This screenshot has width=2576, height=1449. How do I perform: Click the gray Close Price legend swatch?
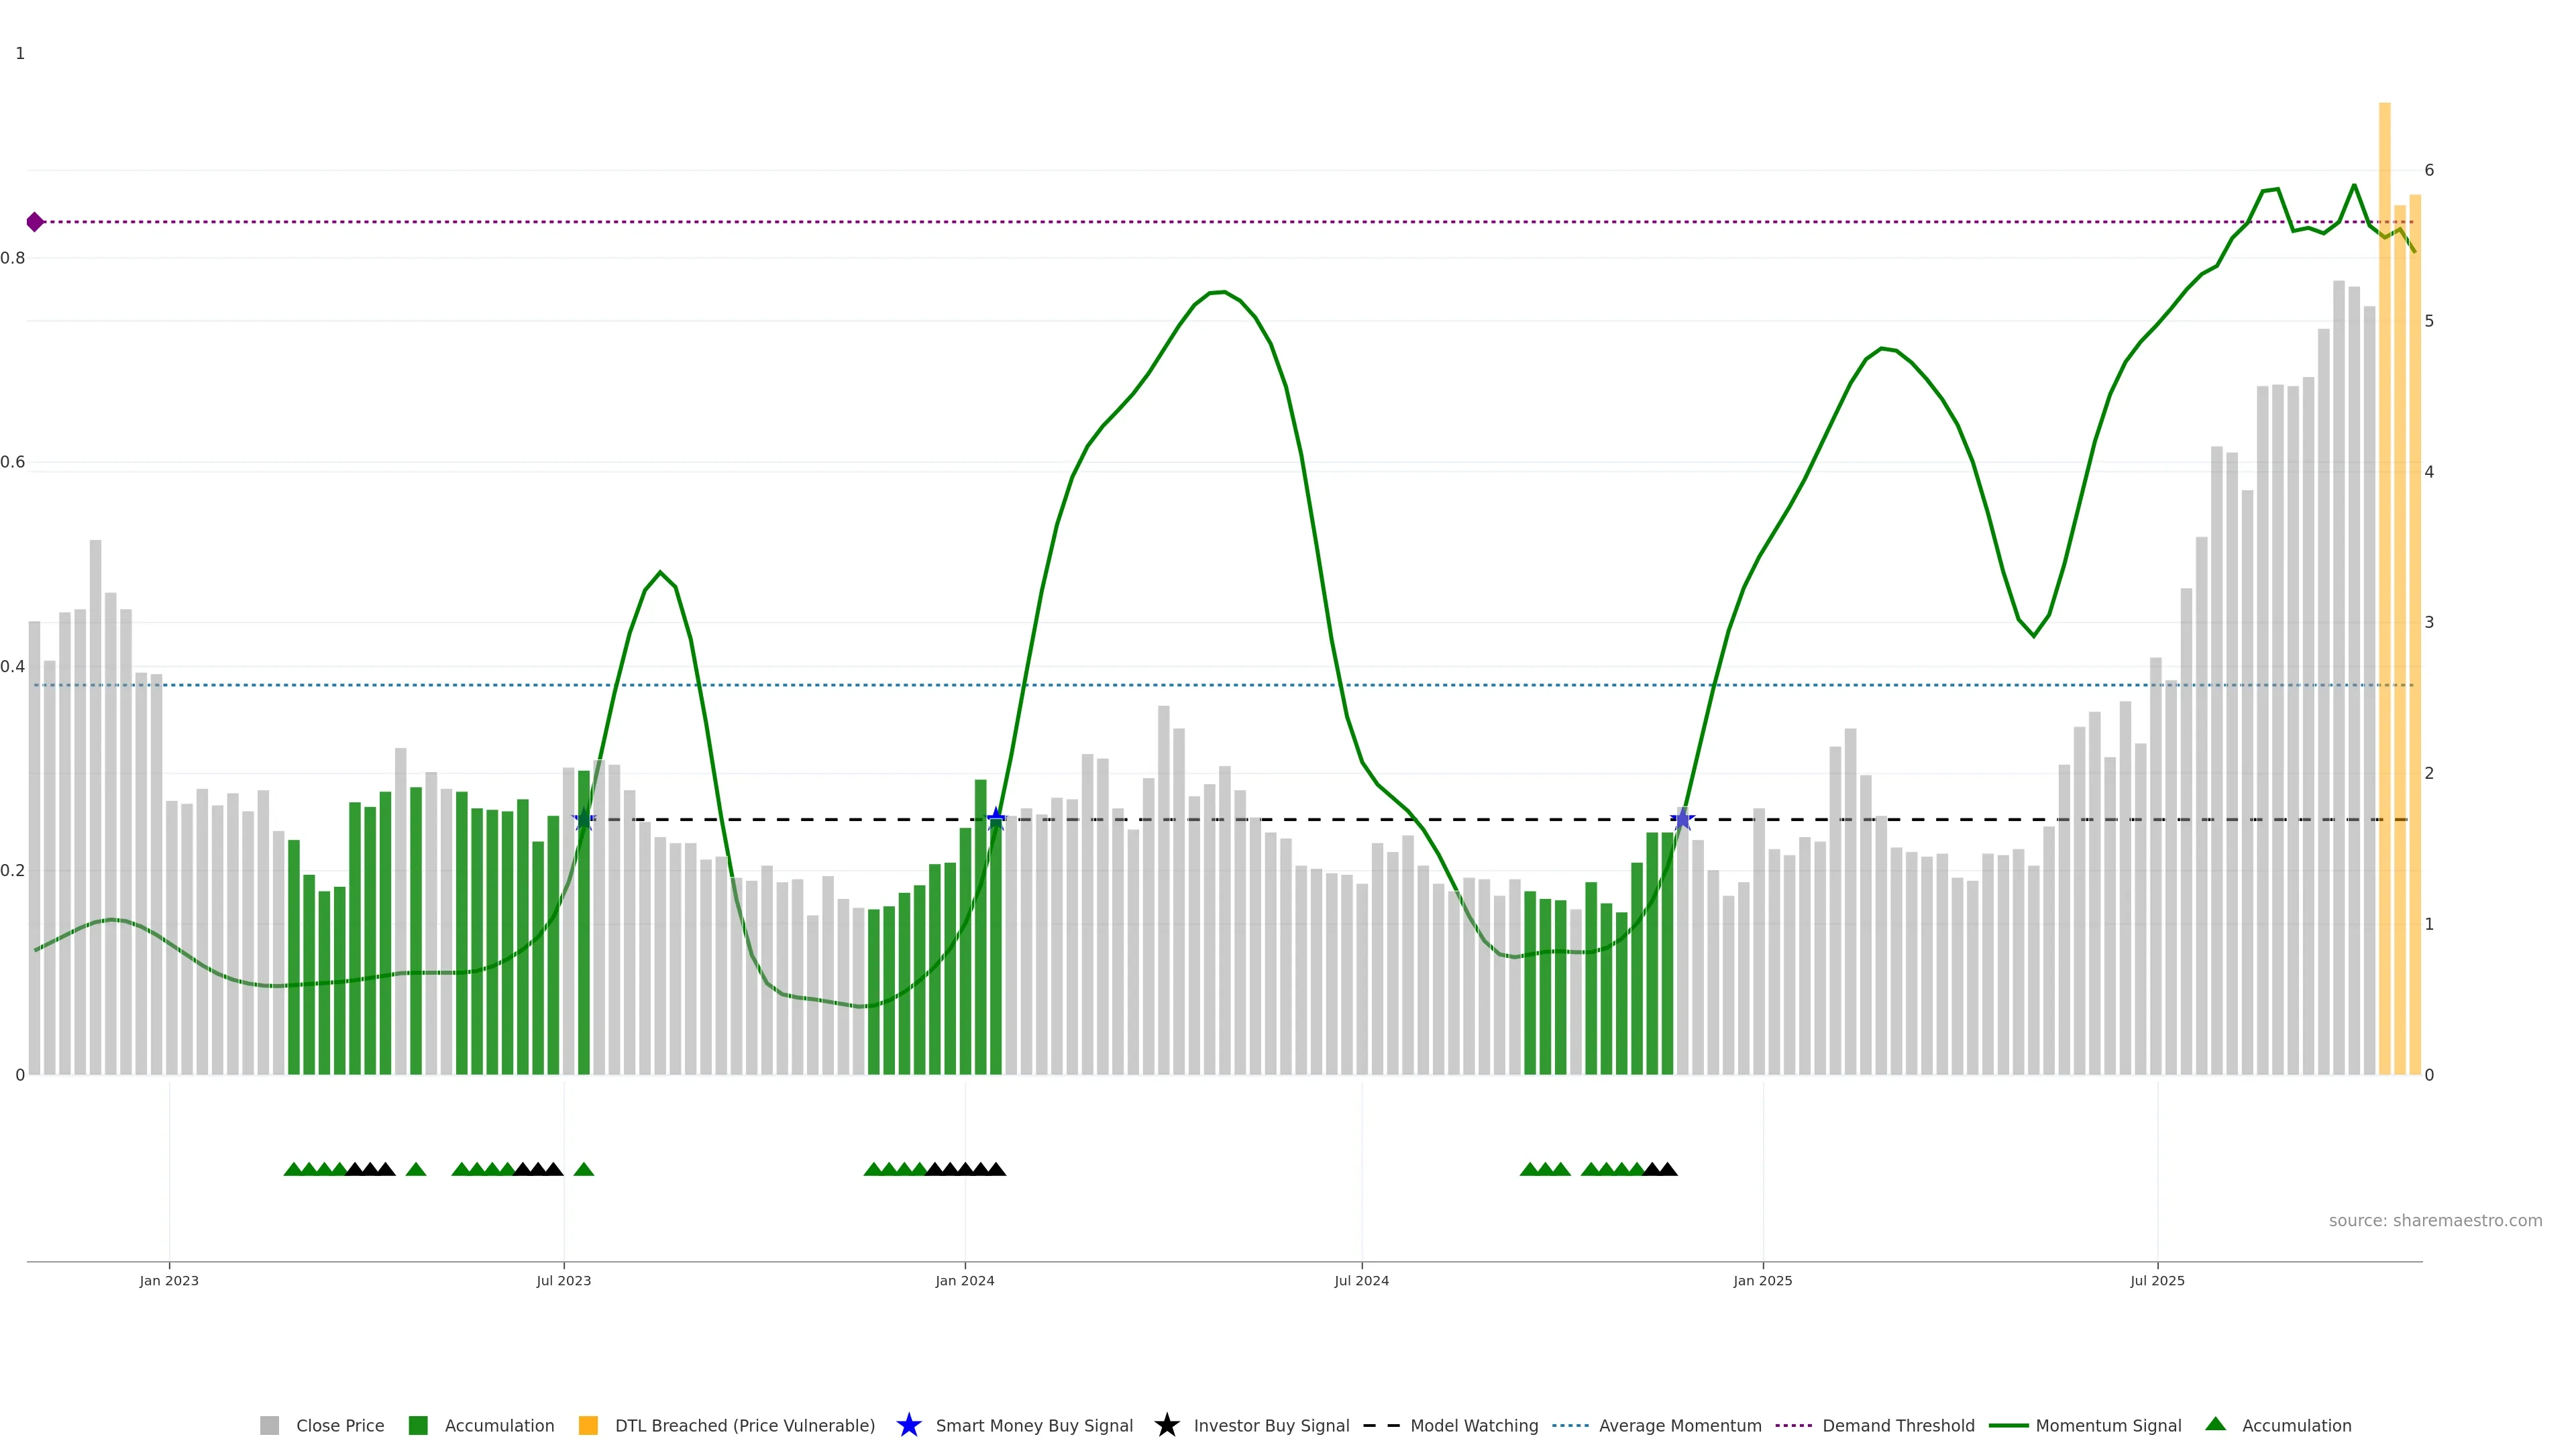point(269,1425)
